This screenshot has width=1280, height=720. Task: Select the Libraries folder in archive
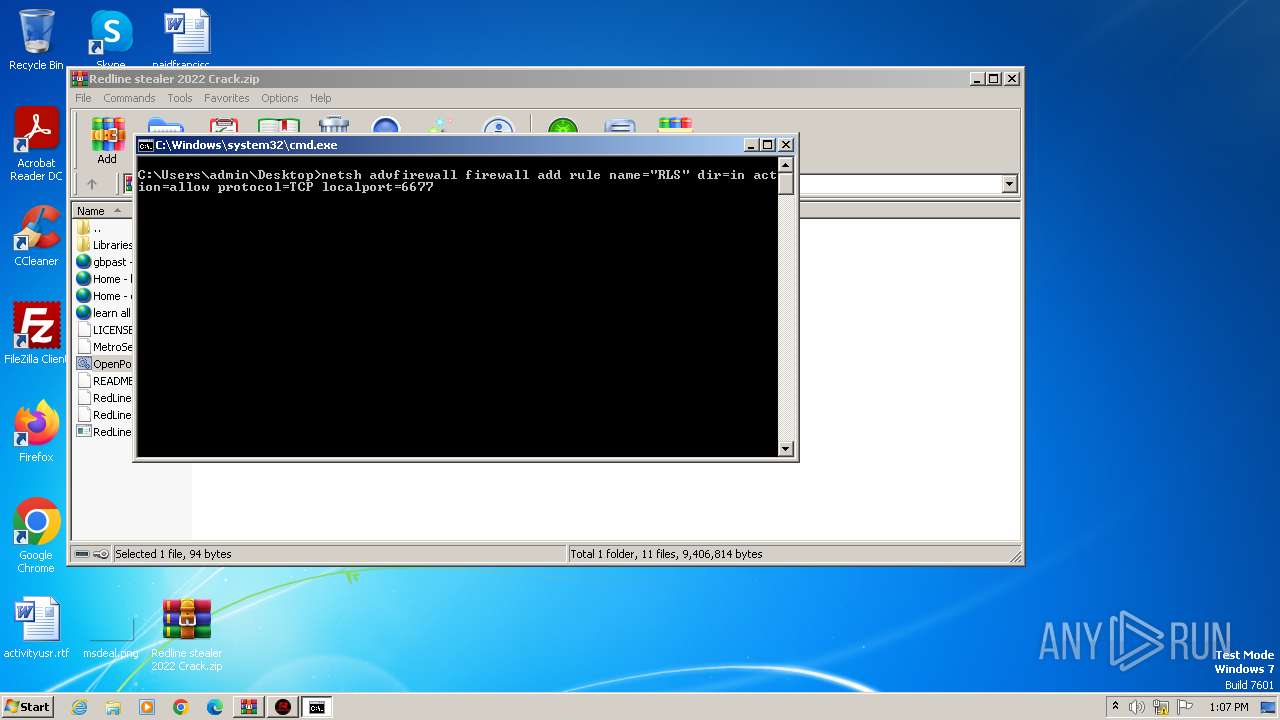click(104, 245)
